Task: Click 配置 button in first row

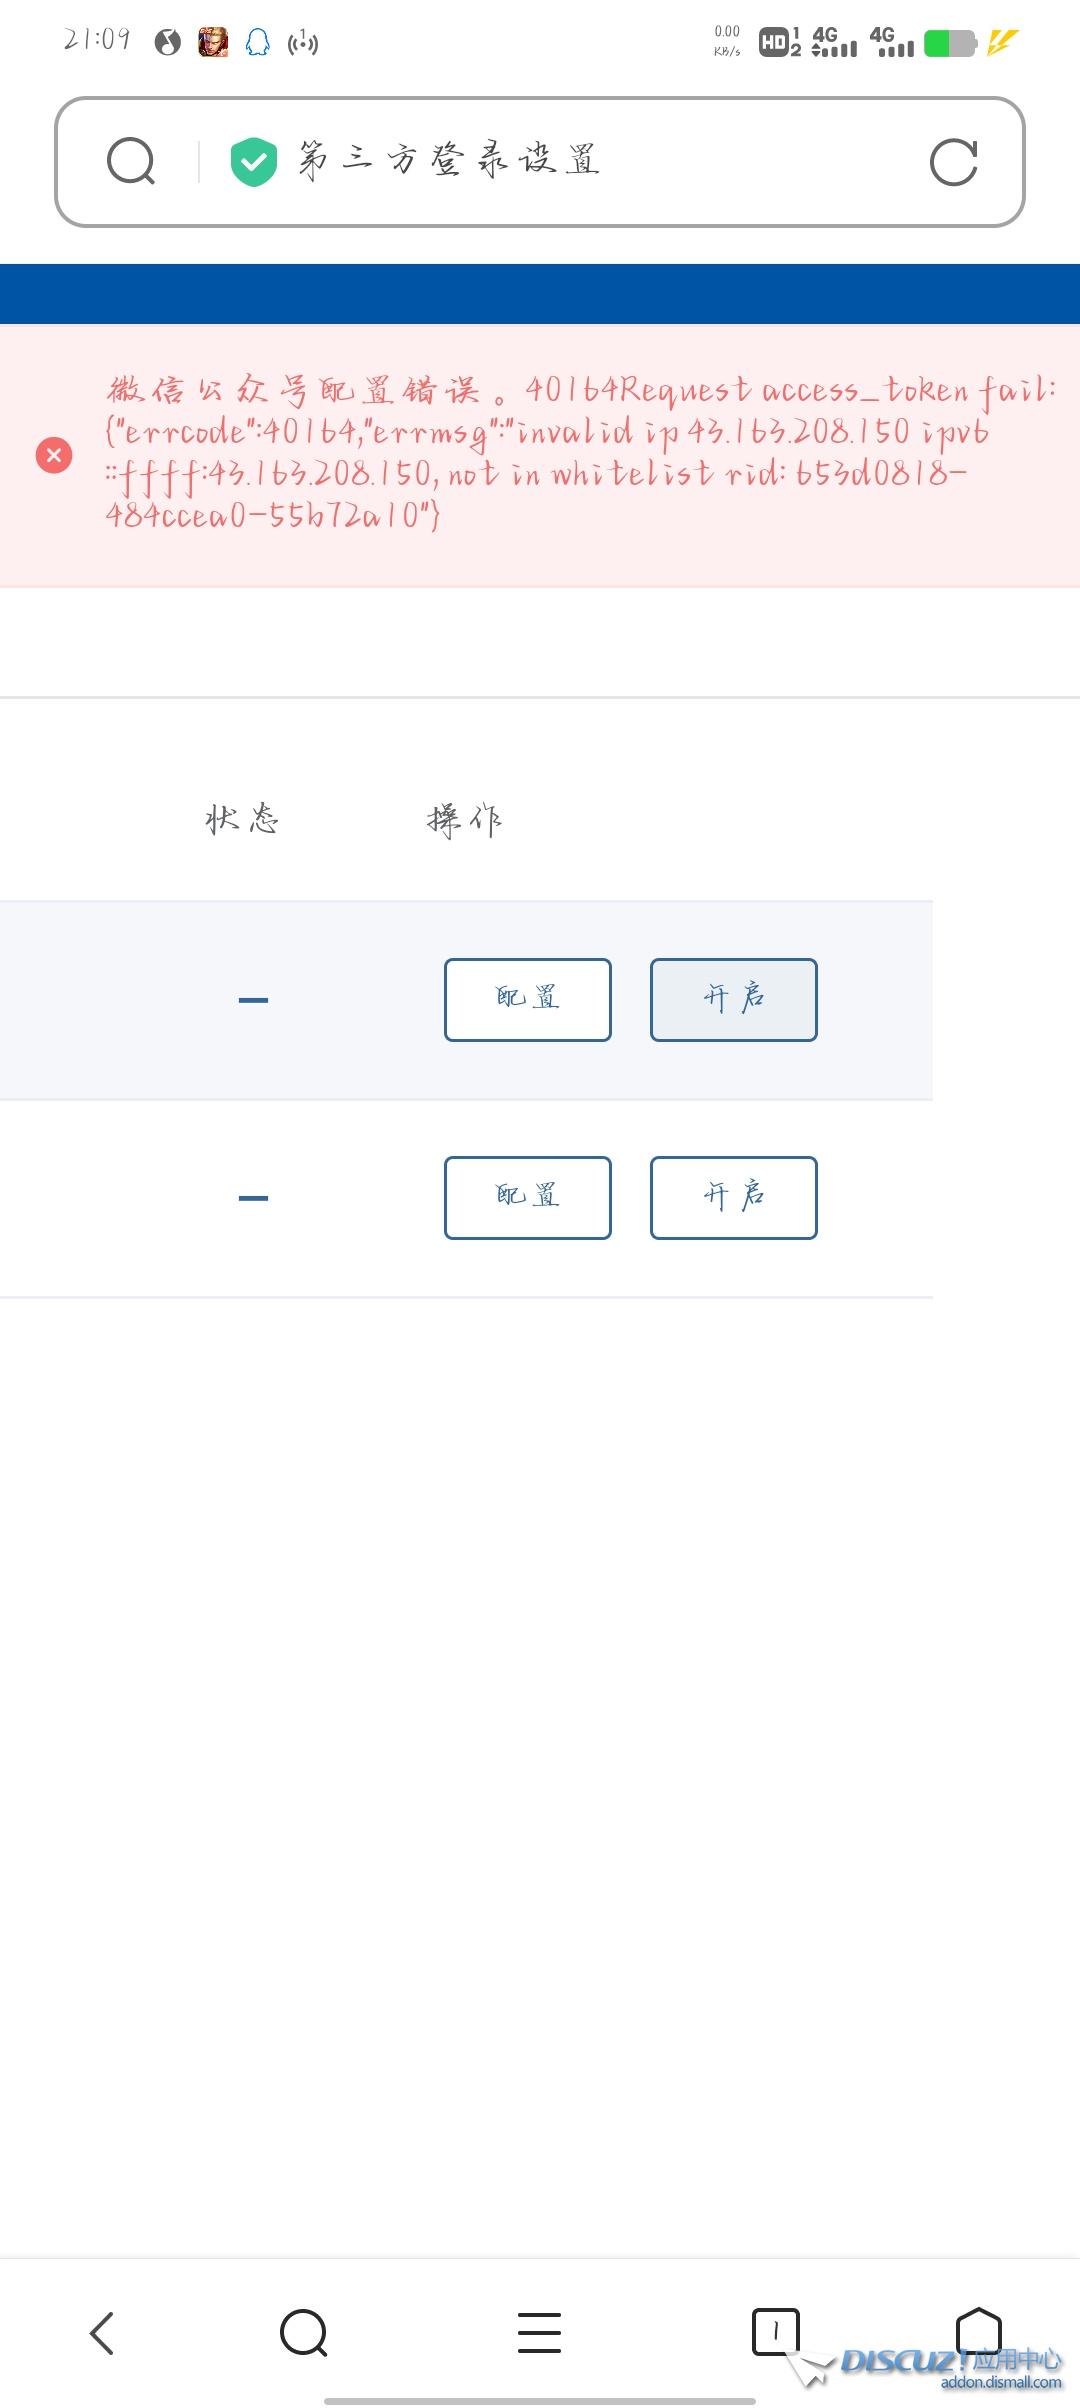Action: point(527,999)
